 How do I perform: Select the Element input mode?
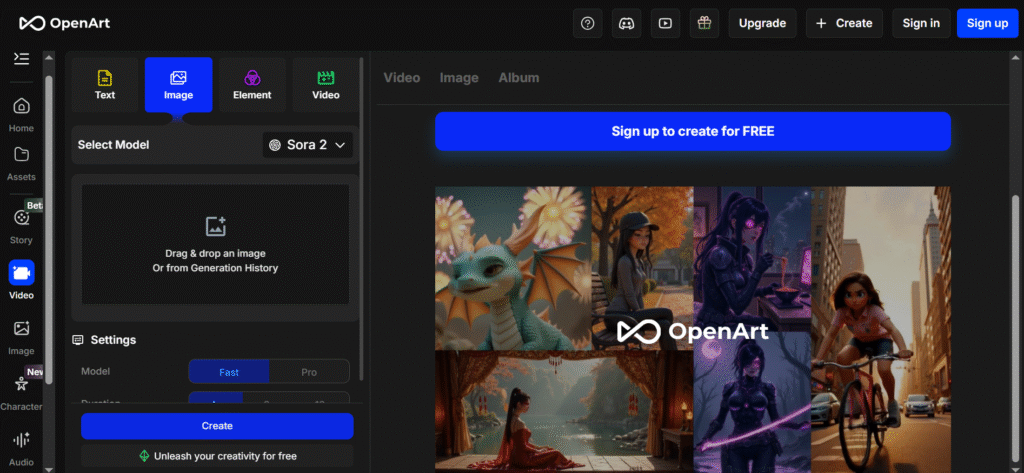tap(252, 84)
